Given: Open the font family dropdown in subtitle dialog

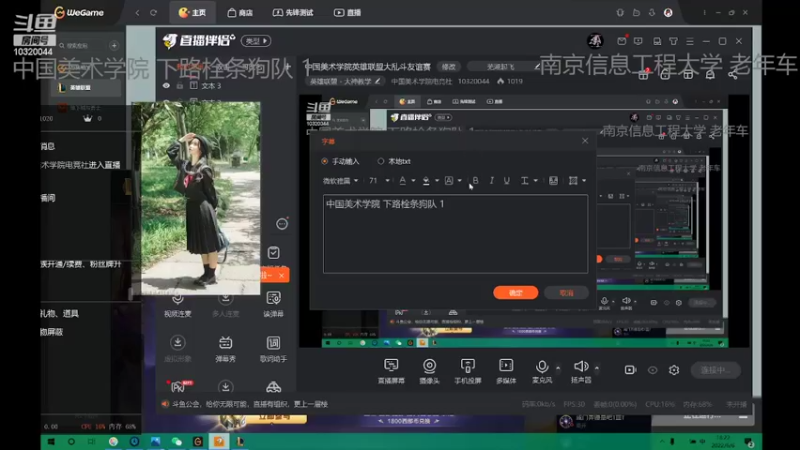Looking at the screenshot, I should pyautogui.click(x=340, y=181).
